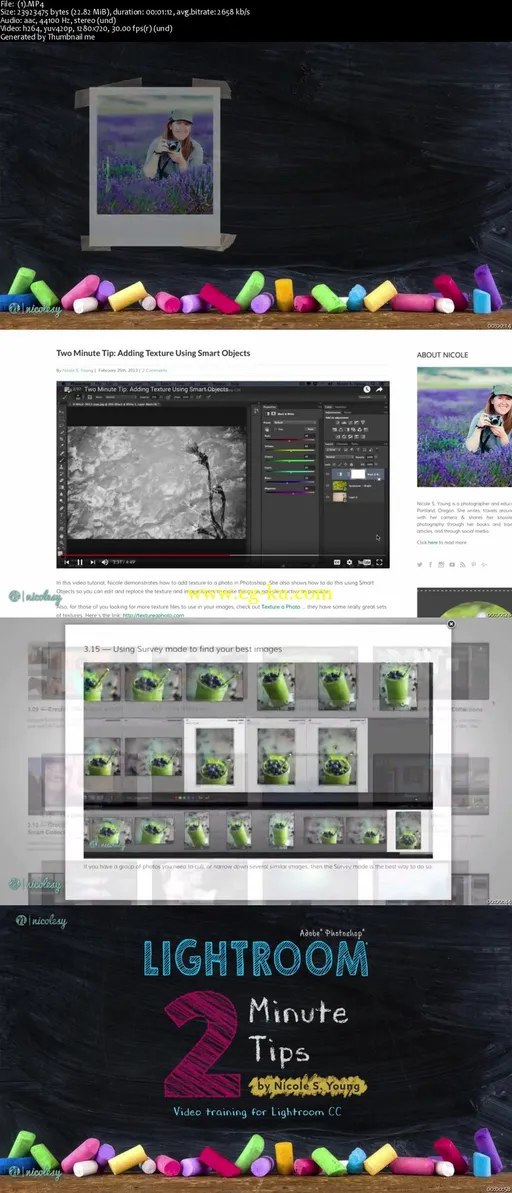The width and height of the screenshot is (512, 1193).
Task: Open Nicole's Pinterest icon link
Action: 474,565
